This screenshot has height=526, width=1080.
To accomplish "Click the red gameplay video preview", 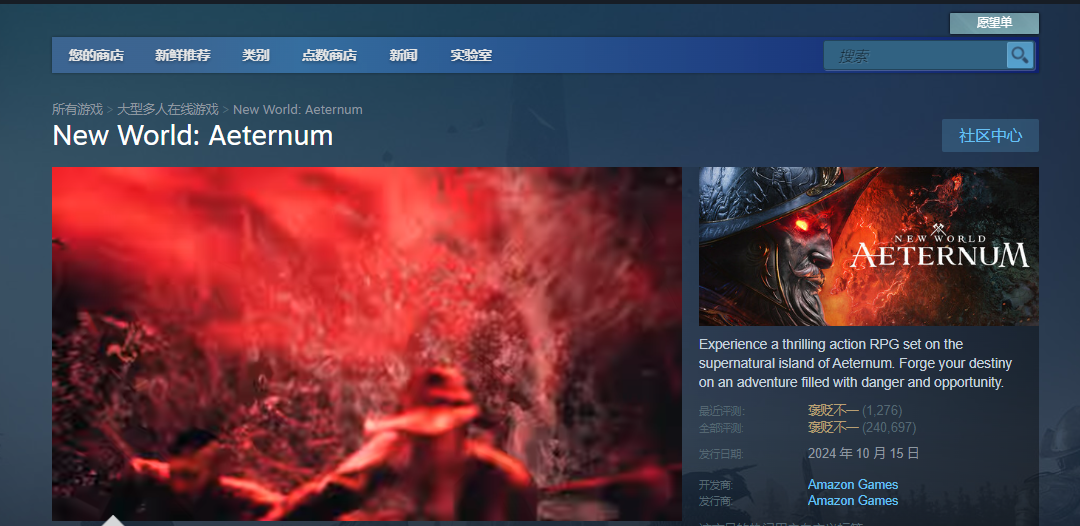I will click(x=366, y=344).
